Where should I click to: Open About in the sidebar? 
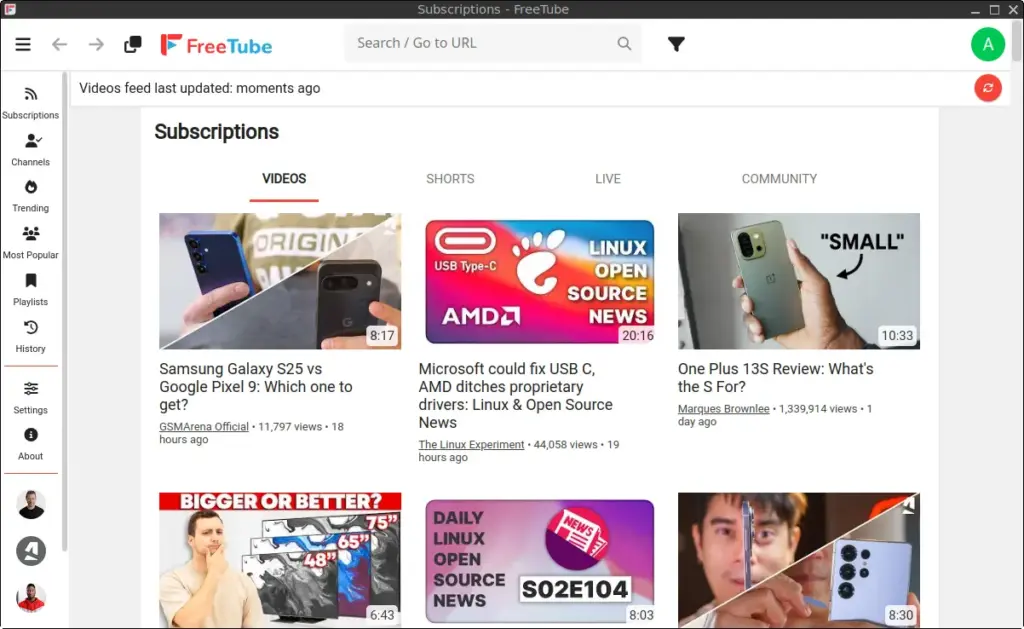point(31,445)
